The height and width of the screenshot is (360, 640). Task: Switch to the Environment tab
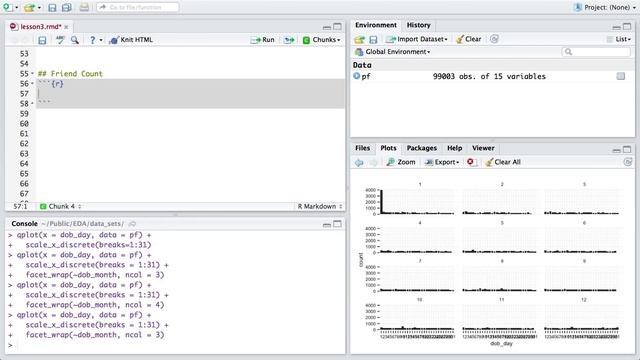[x=376, y=25]
